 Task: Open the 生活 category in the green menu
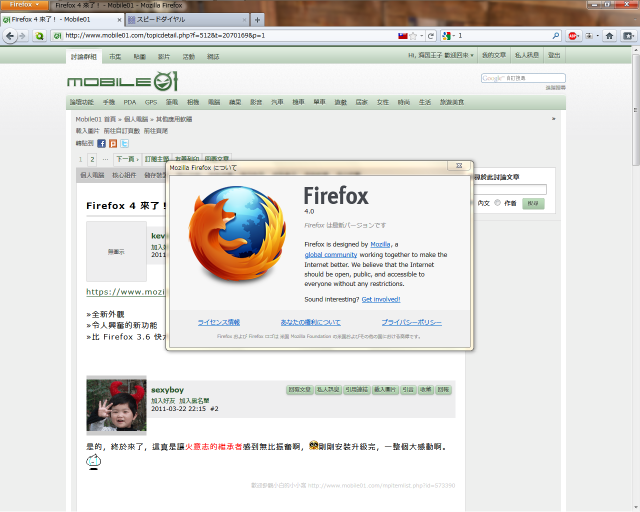click(425, 102)
